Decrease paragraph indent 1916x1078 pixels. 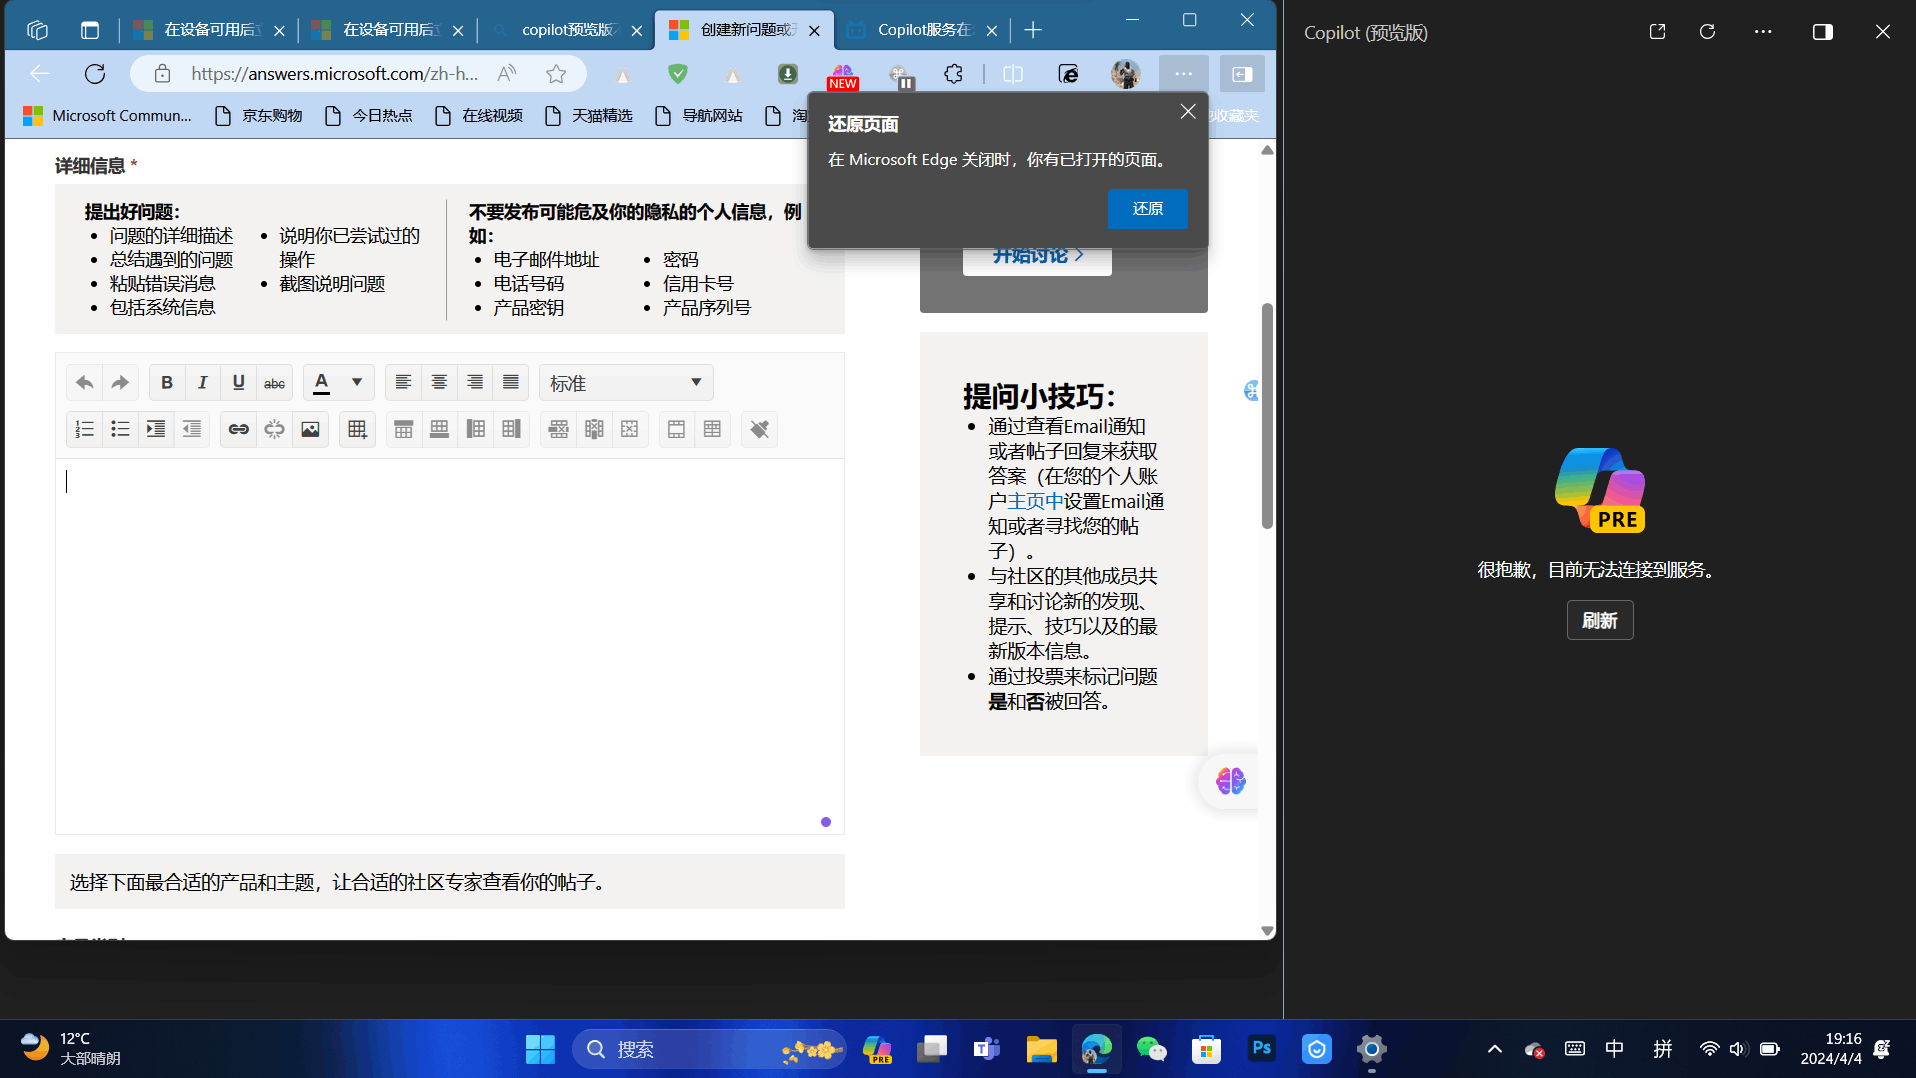[x=192, y=429]
